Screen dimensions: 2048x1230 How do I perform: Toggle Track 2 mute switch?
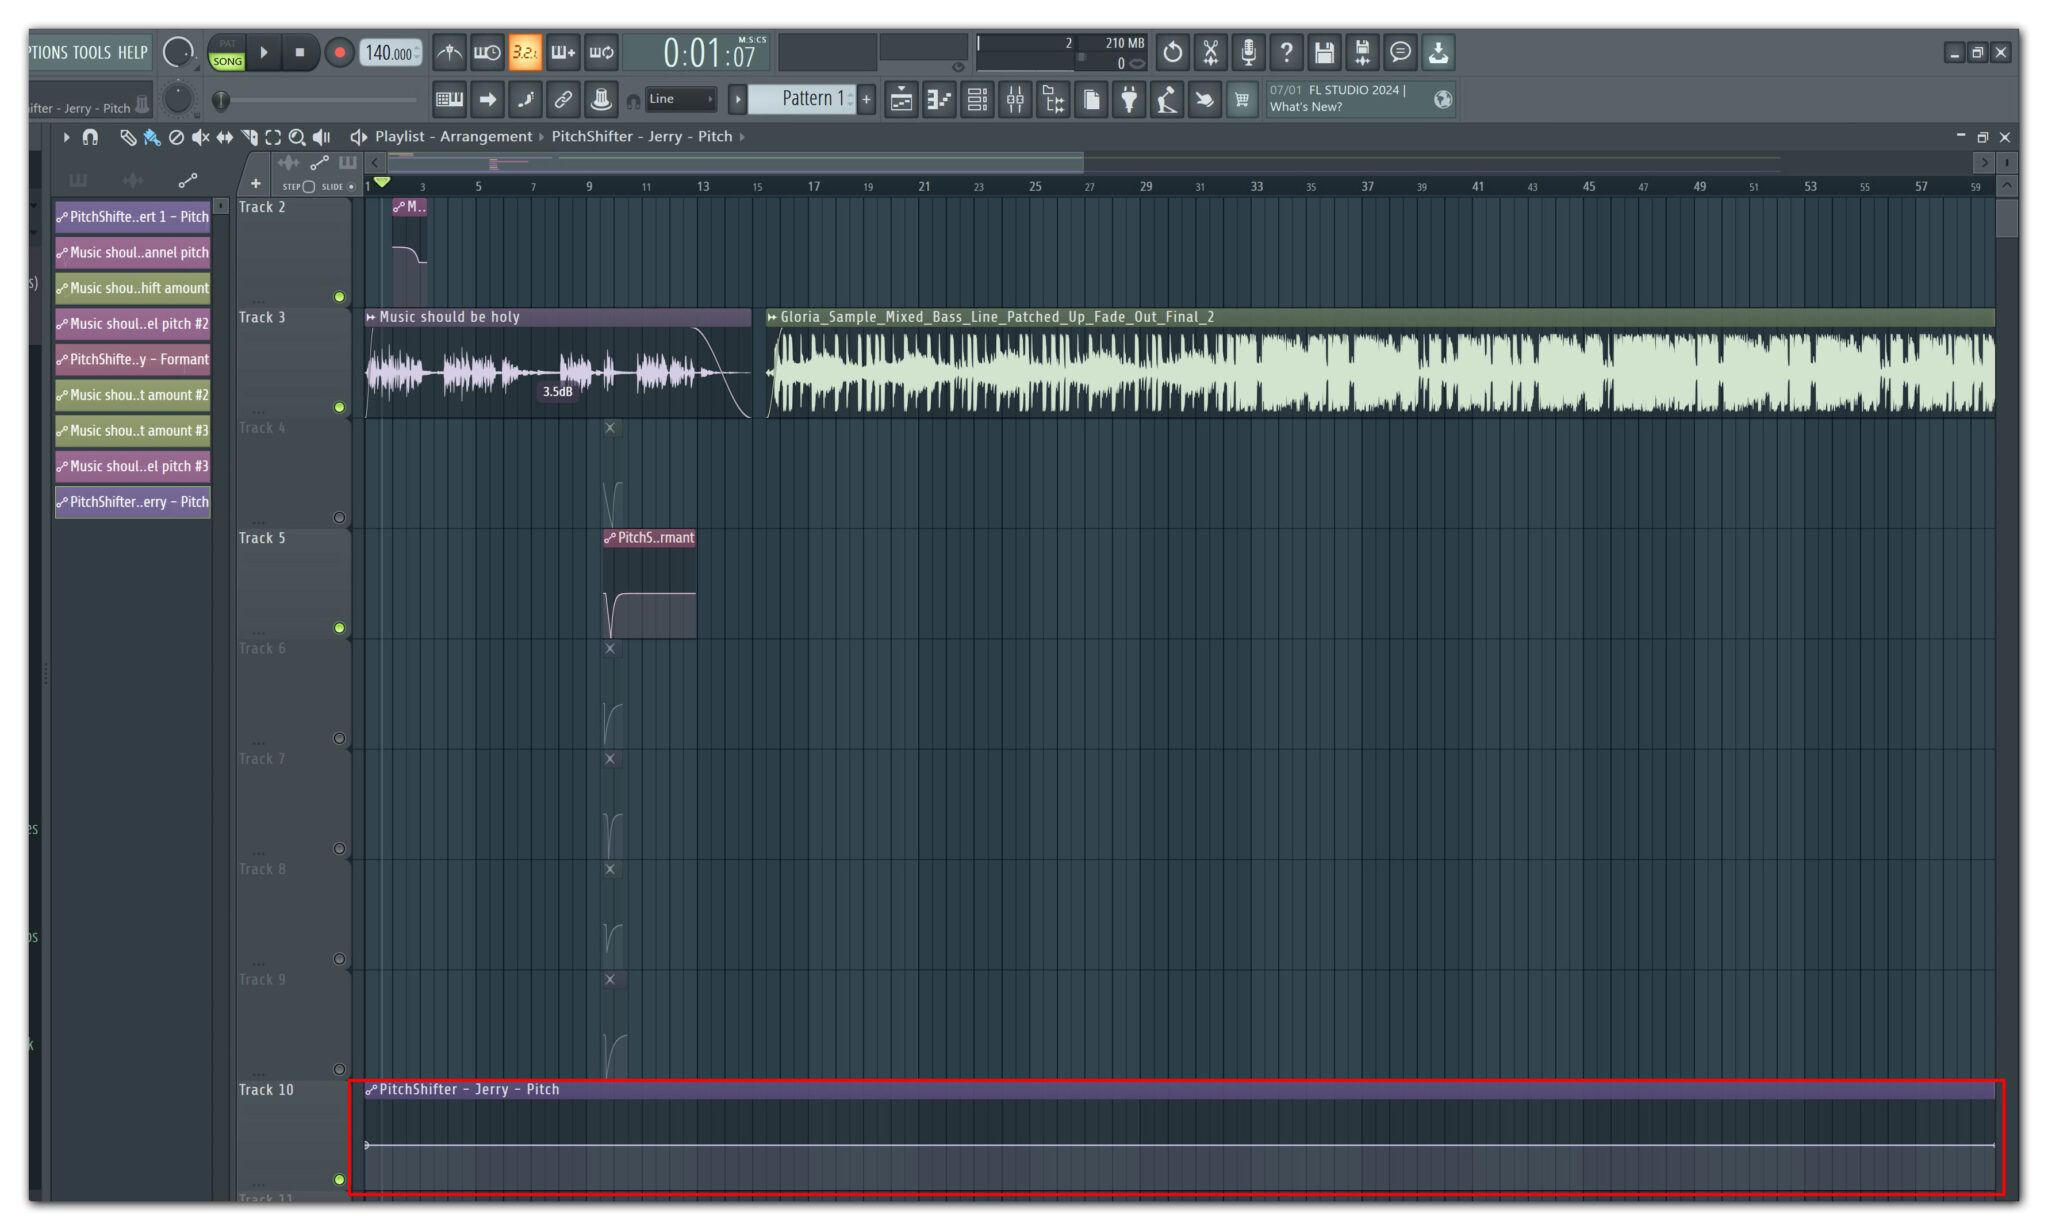tap(339, 297)
